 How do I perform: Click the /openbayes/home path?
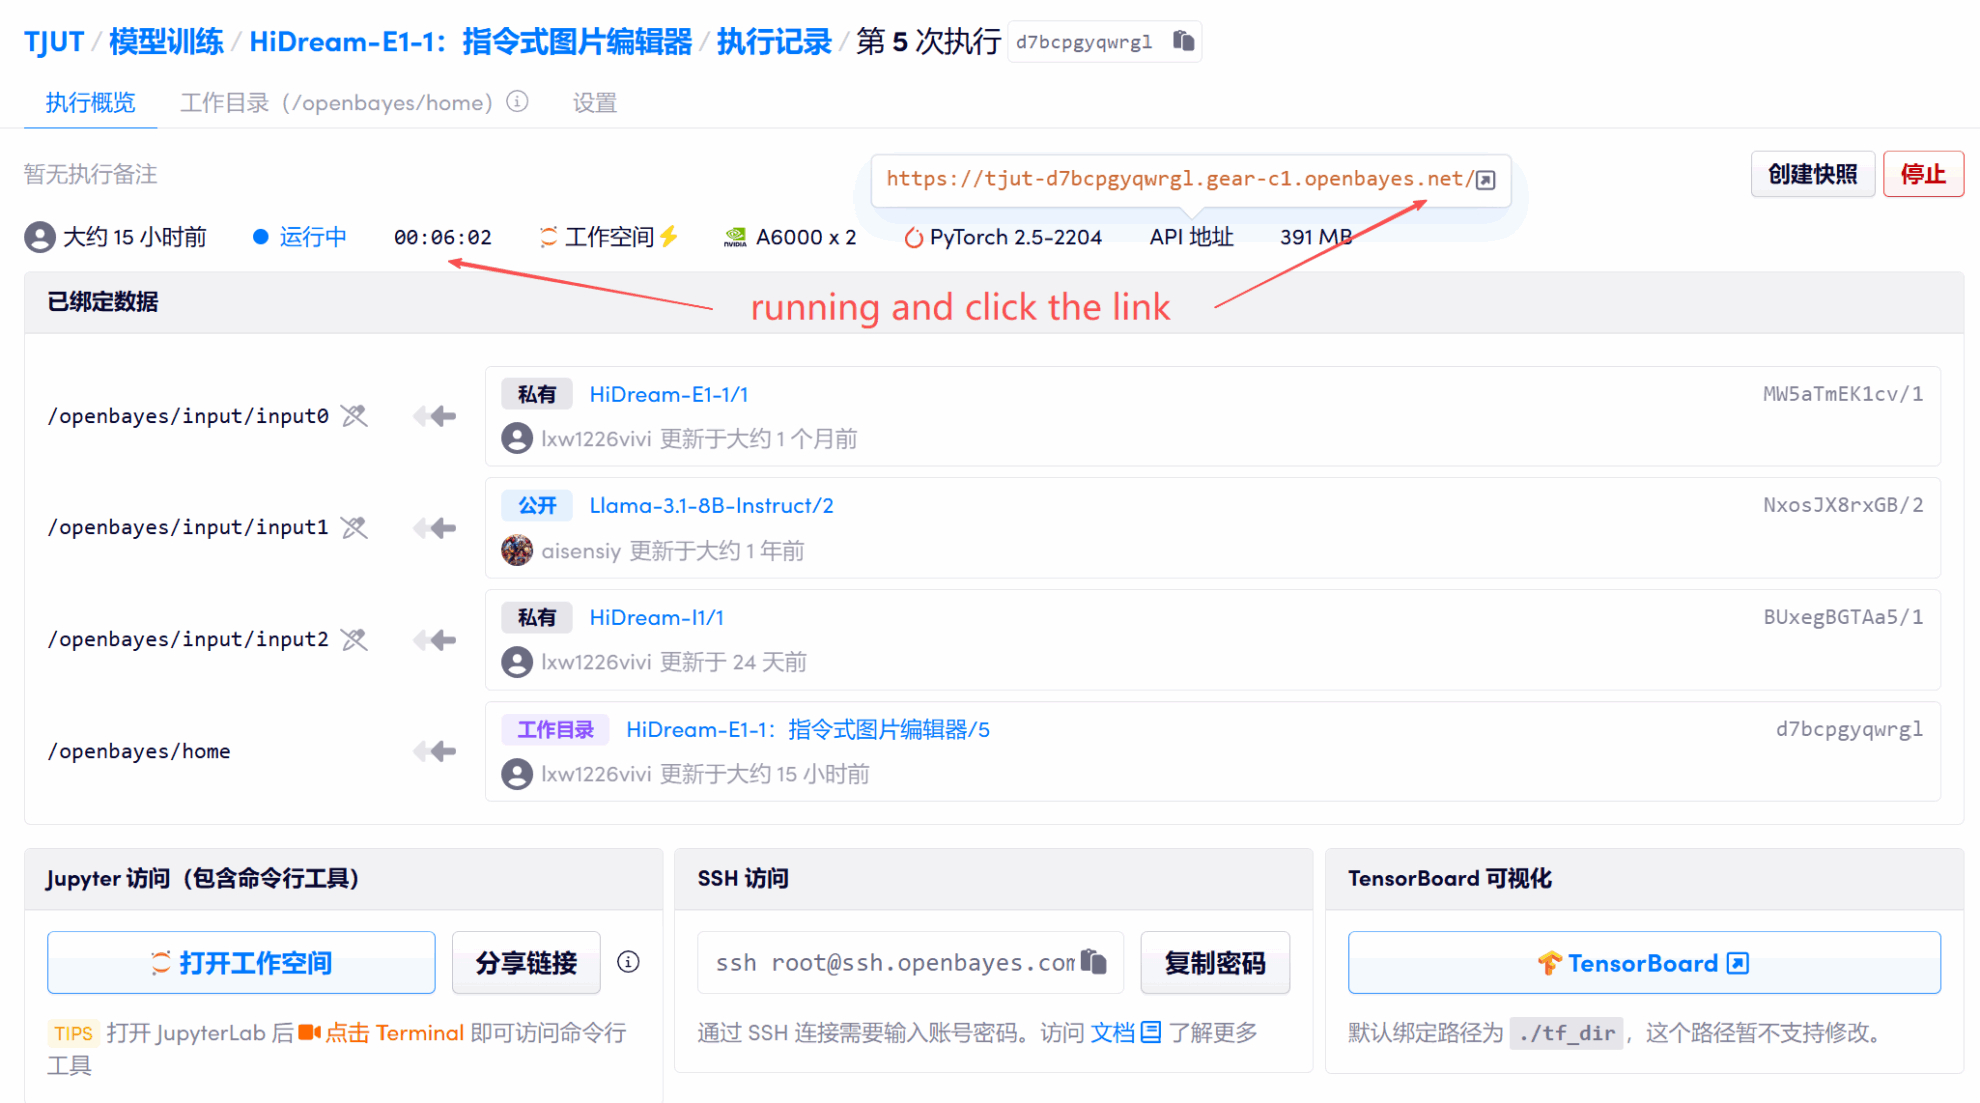click(x=139, y=751)
